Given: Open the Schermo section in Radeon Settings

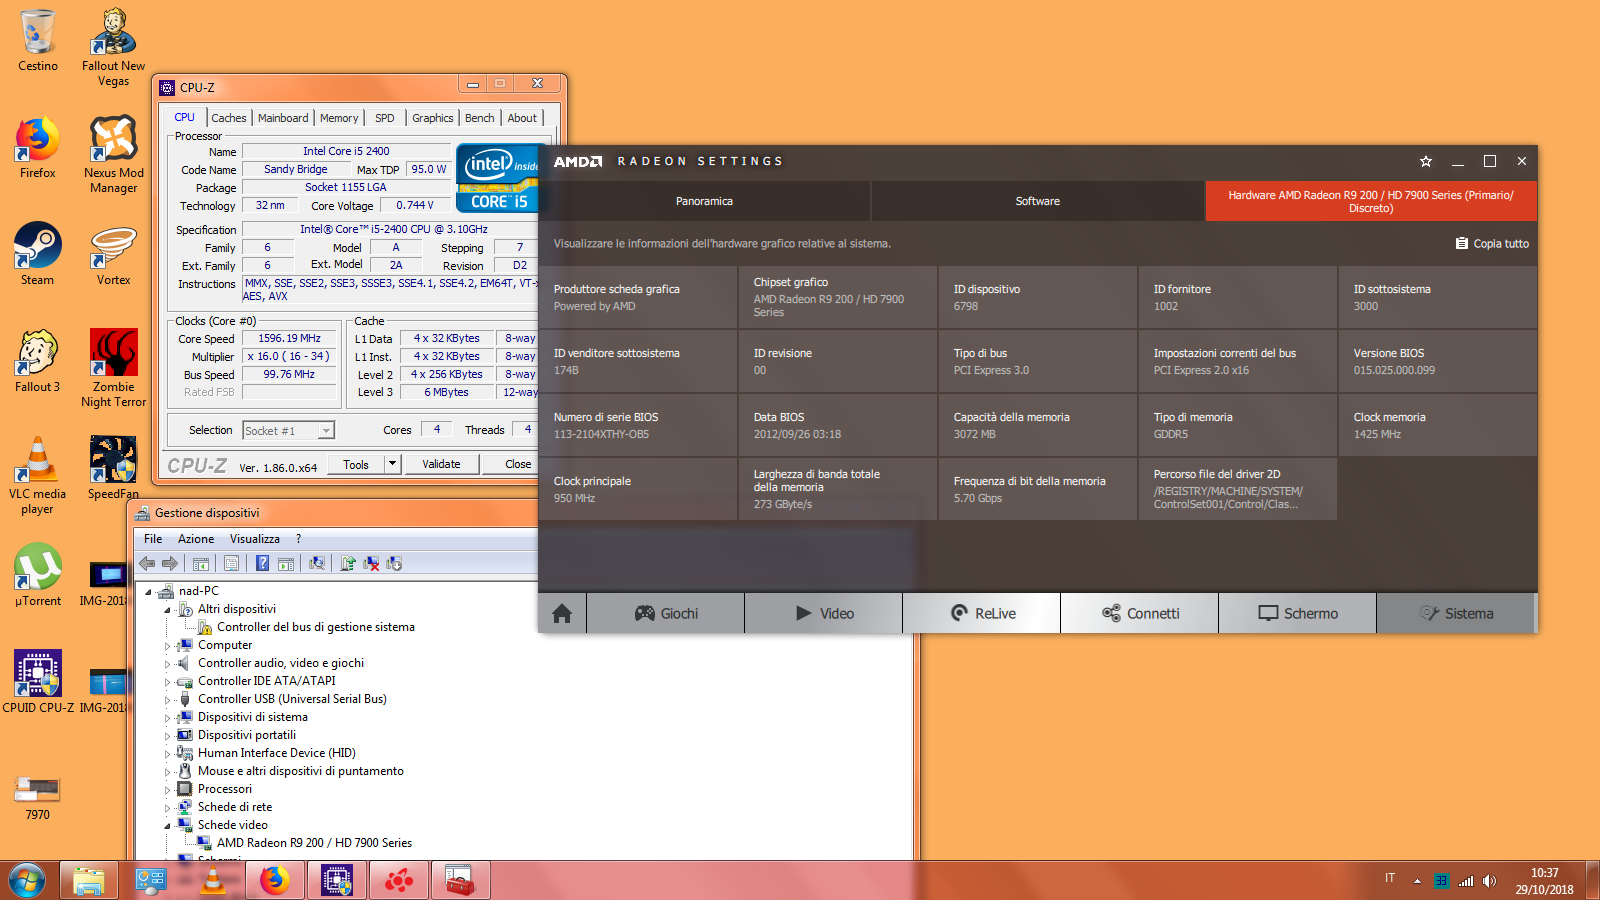Looking at the screenshot, I should [x=1298, y=613].
